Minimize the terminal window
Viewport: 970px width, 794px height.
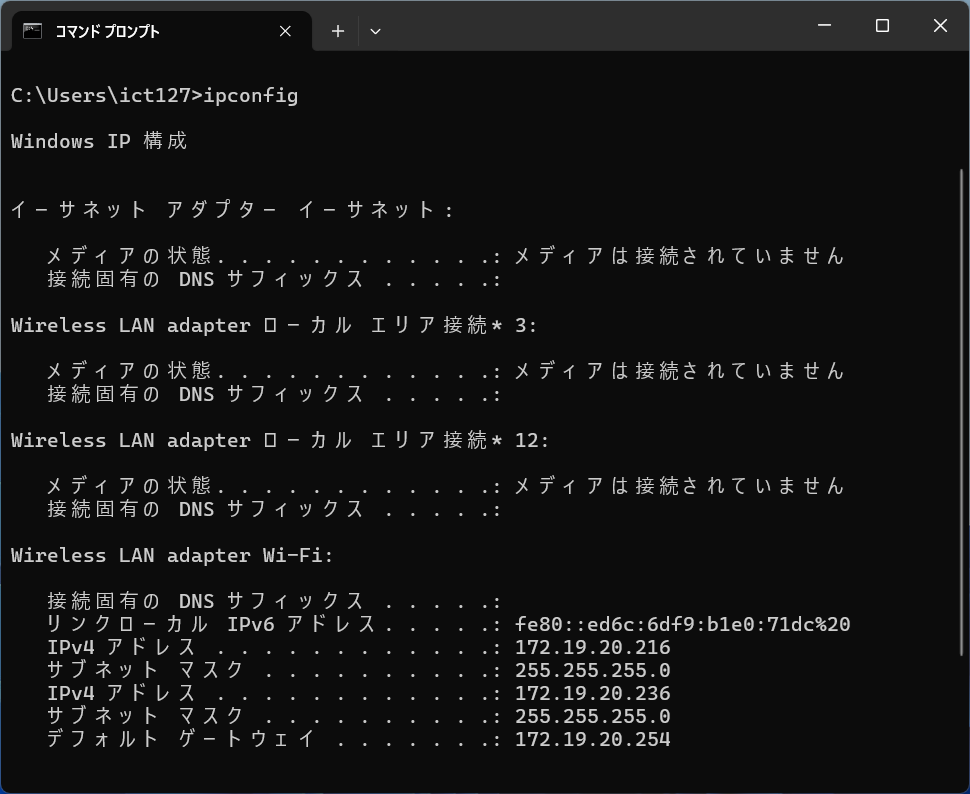pyautogui.click(x=824, y=26)
